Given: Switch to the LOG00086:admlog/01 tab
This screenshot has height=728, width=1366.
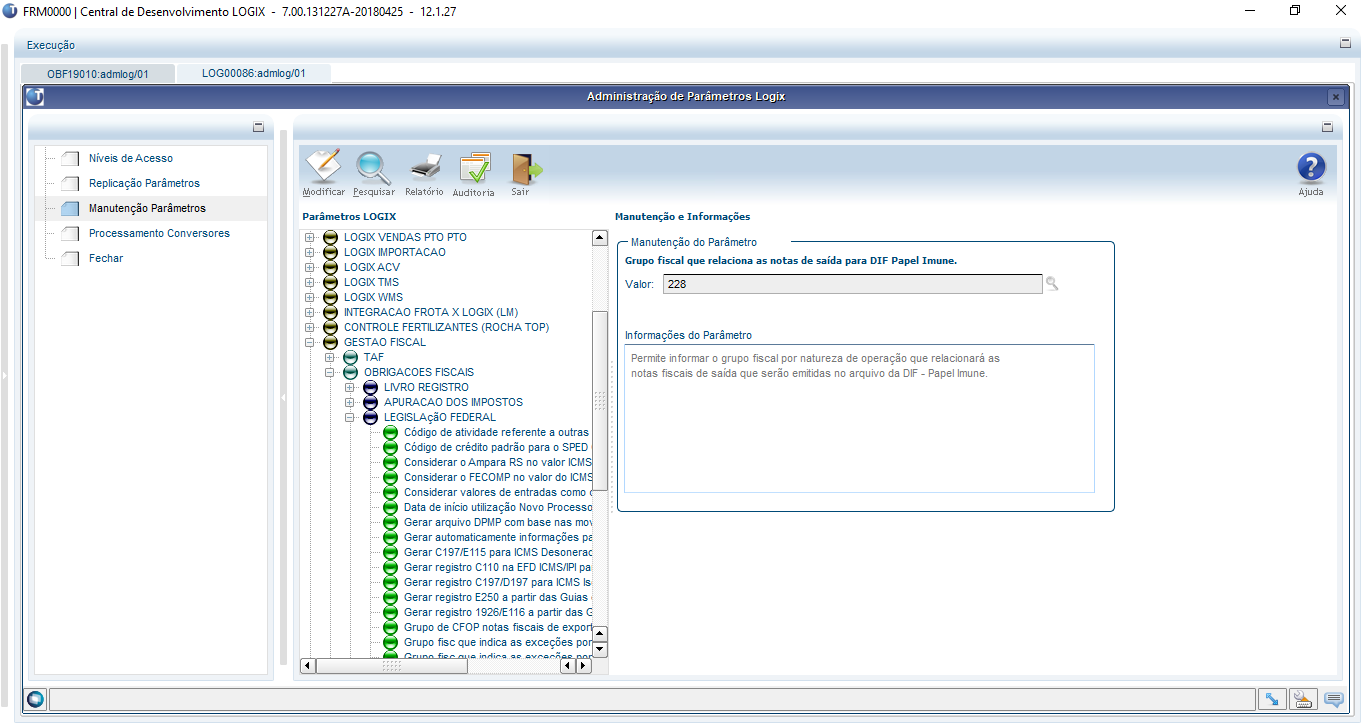Looking at the screenshot, I should [x=254, y=73].
